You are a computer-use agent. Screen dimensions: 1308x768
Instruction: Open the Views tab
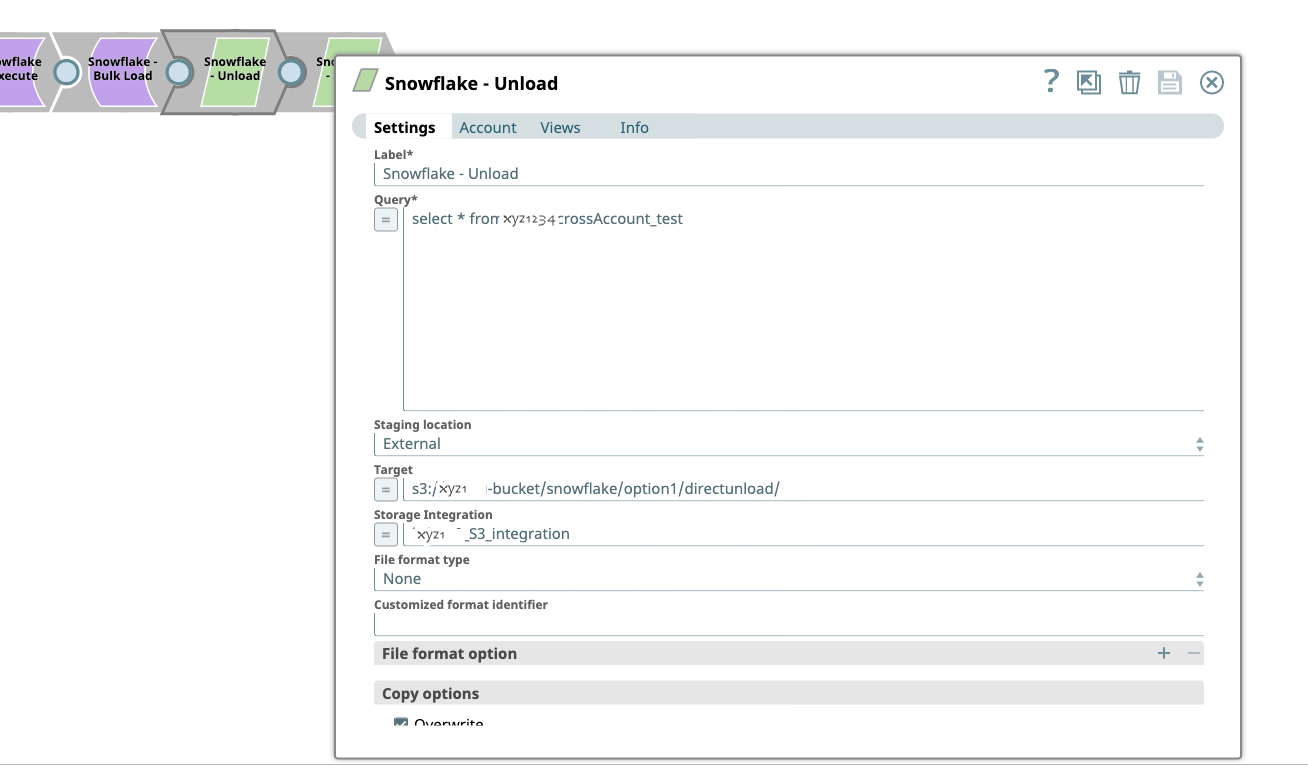click(x=559, y=127)
